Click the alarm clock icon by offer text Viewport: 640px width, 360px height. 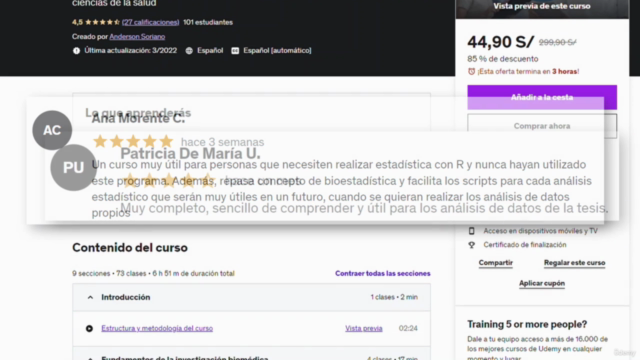pos(471,71)
